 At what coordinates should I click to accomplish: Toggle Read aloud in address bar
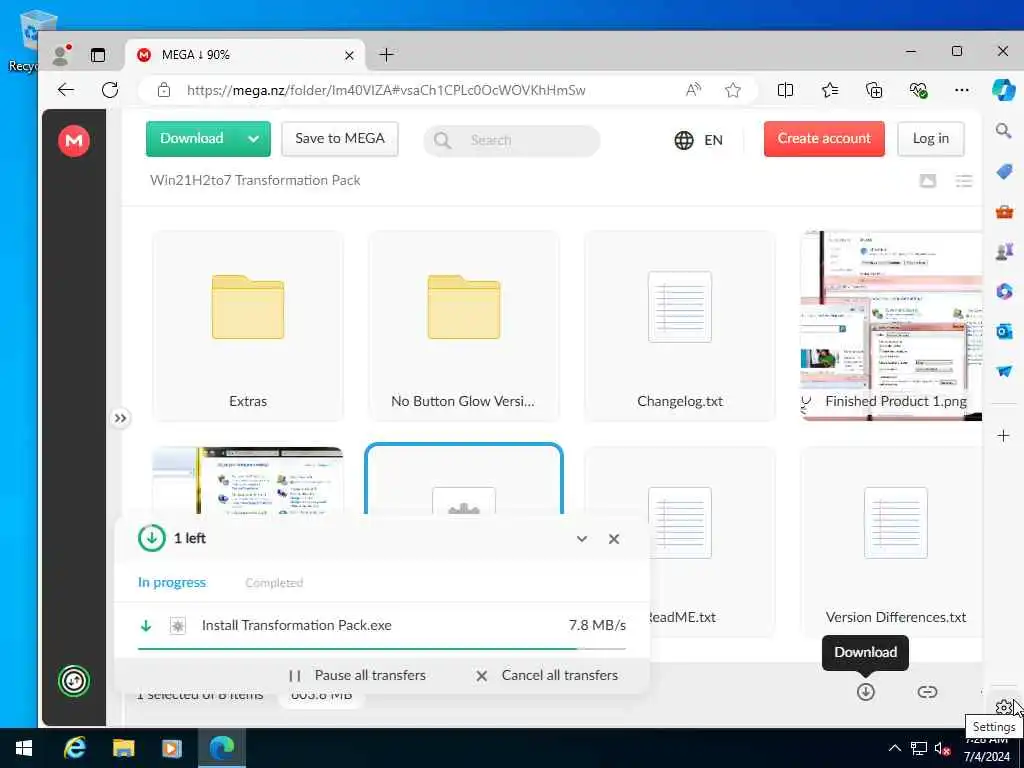(694, 90)
